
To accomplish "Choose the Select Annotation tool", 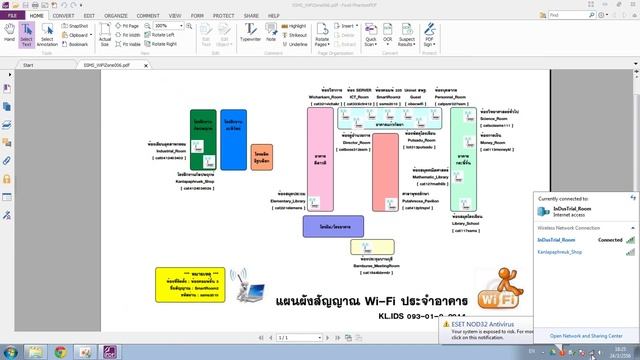I will (47, 35).
